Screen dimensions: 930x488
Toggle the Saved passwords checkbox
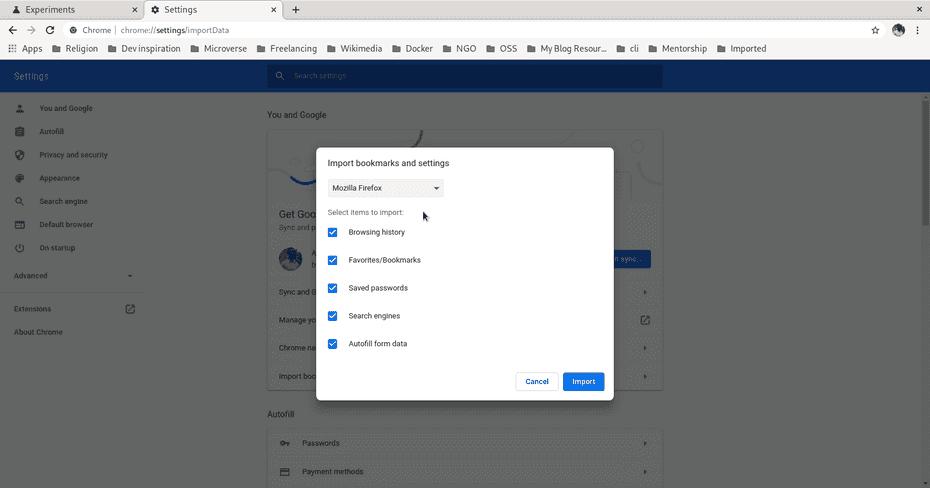[333, 288]
